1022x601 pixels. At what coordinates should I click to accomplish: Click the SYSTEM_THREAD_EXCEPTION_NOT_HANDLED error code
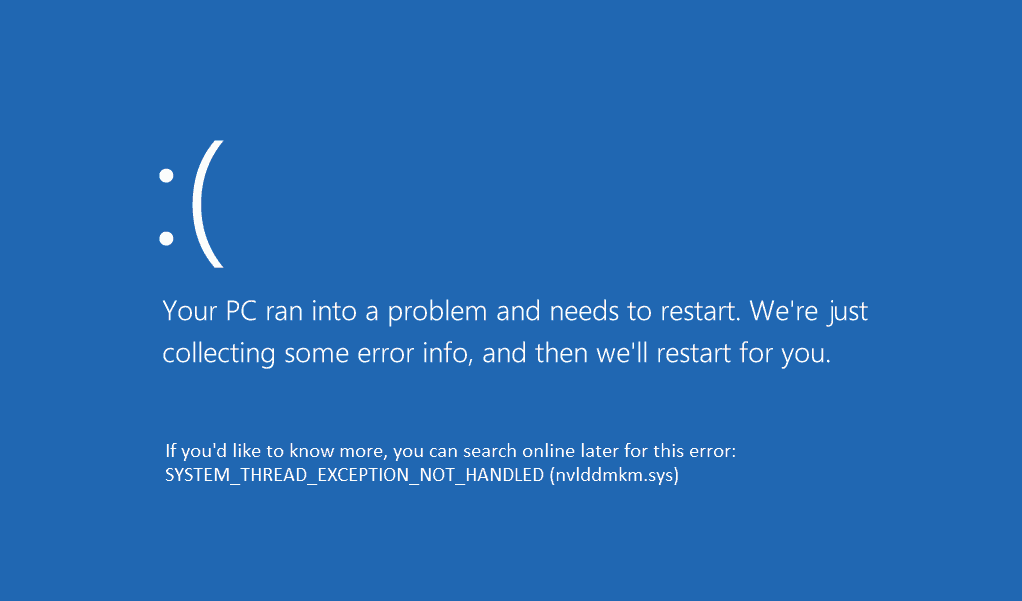[x=354, y=476]
